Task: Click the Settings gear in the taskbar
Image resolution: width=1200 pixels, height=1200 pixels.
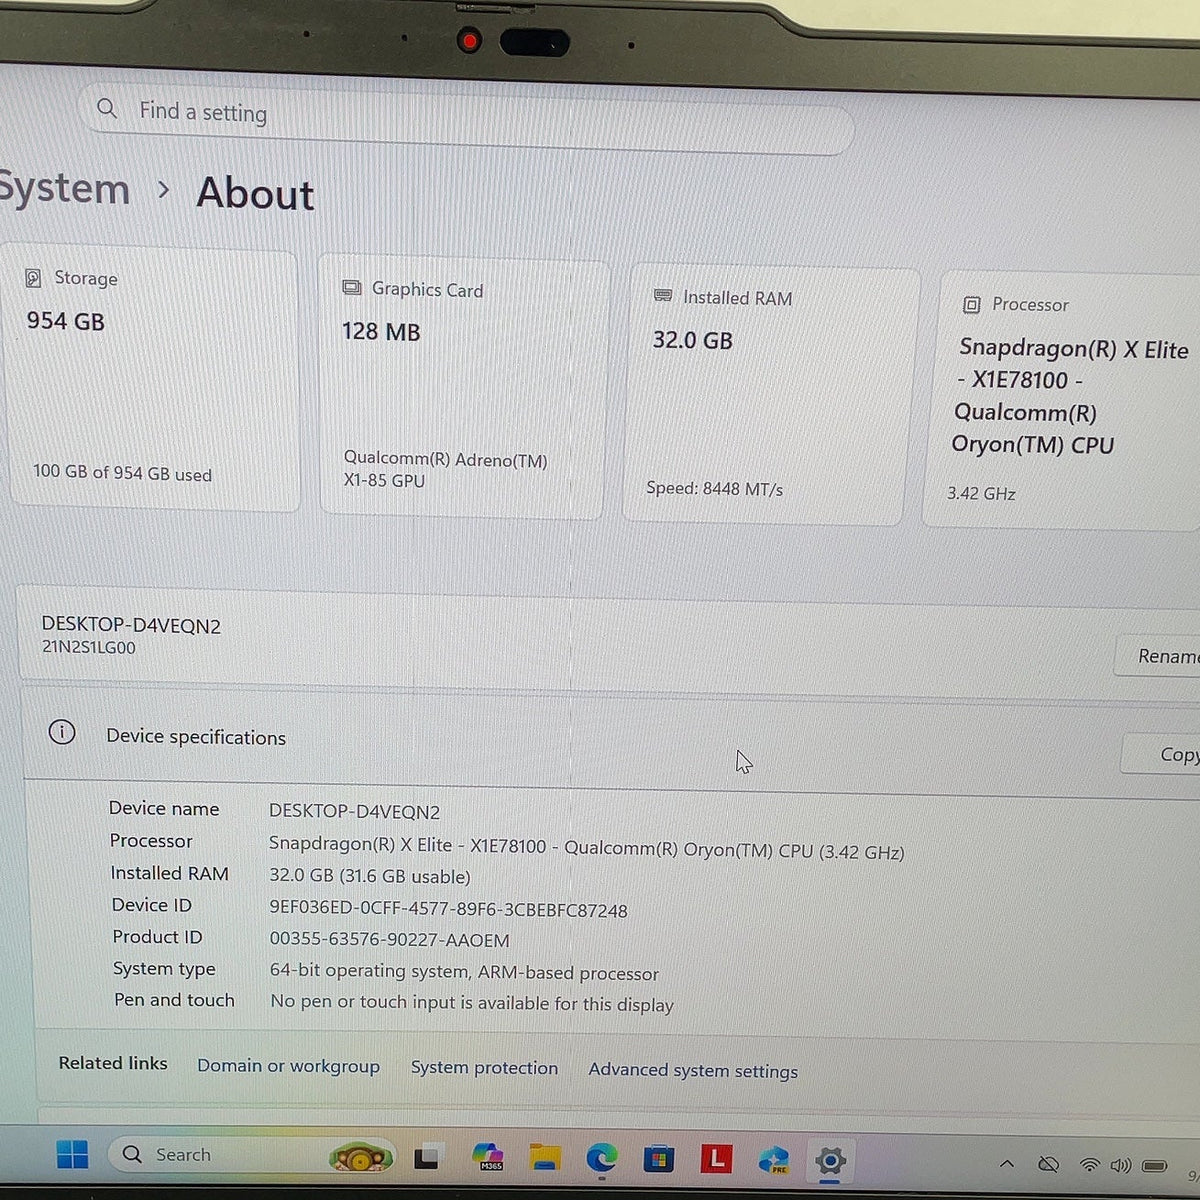Action: 830,1162
